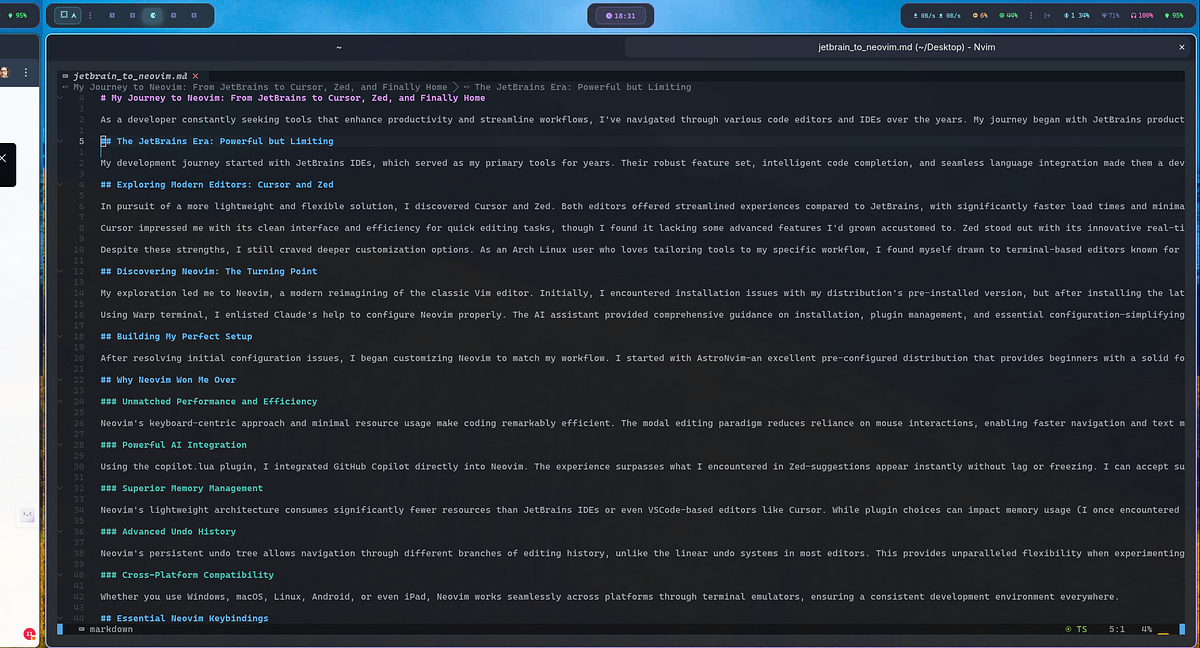The image size is (1200, 648).
Task: Switch to the 'jetbrain_to_neovim.md (~/Desktop) - Nvim' tab
Action: coord(906,47)
